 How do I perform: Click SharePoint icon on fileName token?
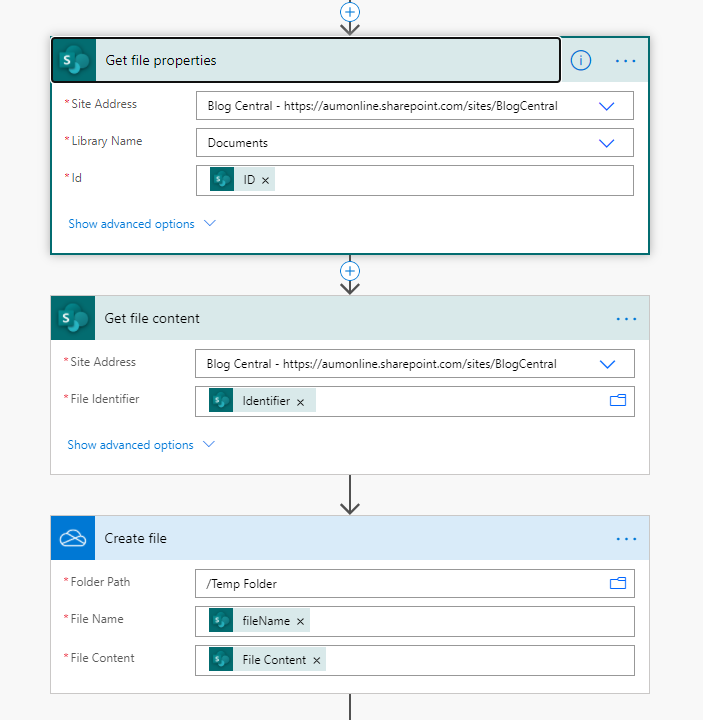(x=221, y=620)
